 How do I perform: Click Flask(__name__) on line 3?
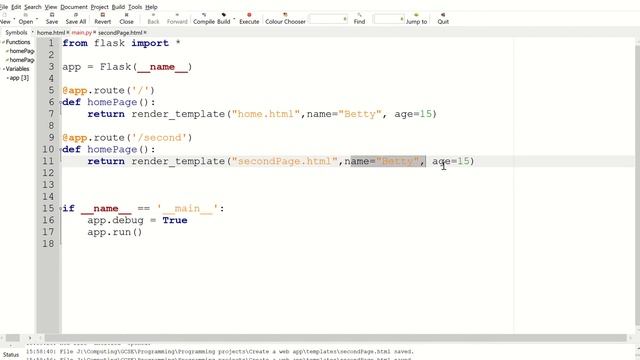[x=146, y=67]
